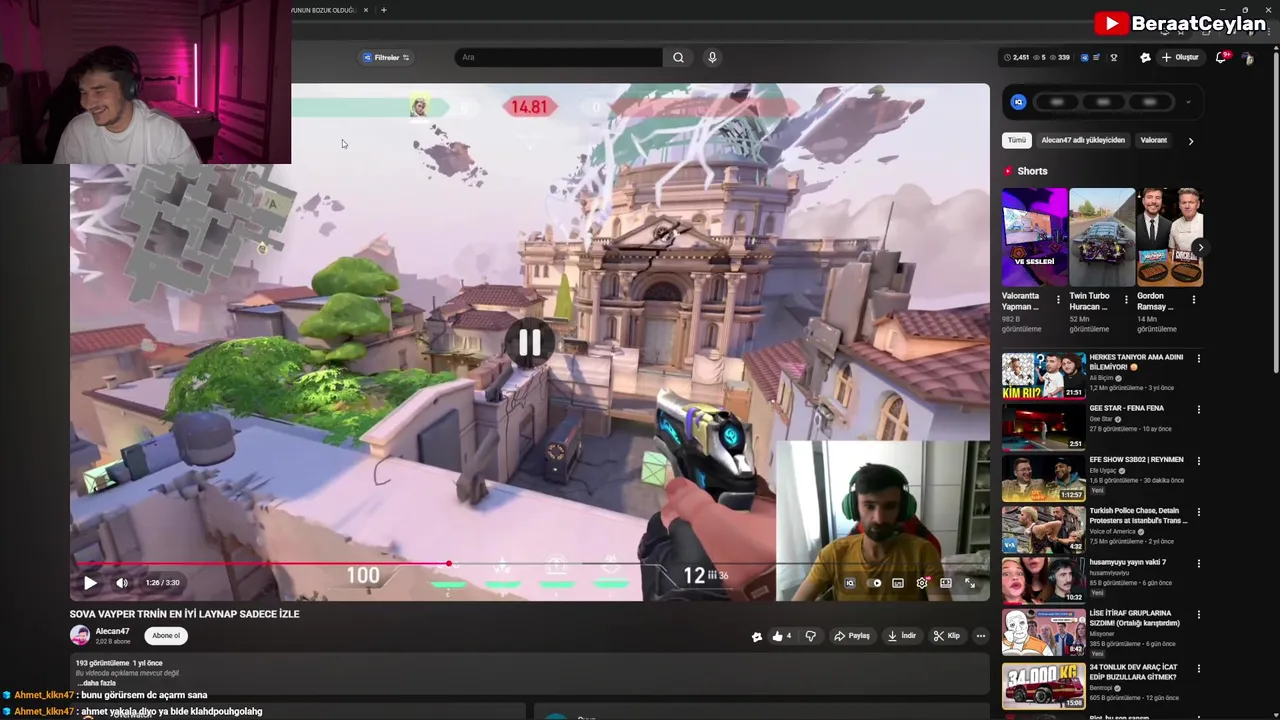Toggle the autoplay switch in the player
This screenshot has width=1280, height=720.
click(875, 583)
